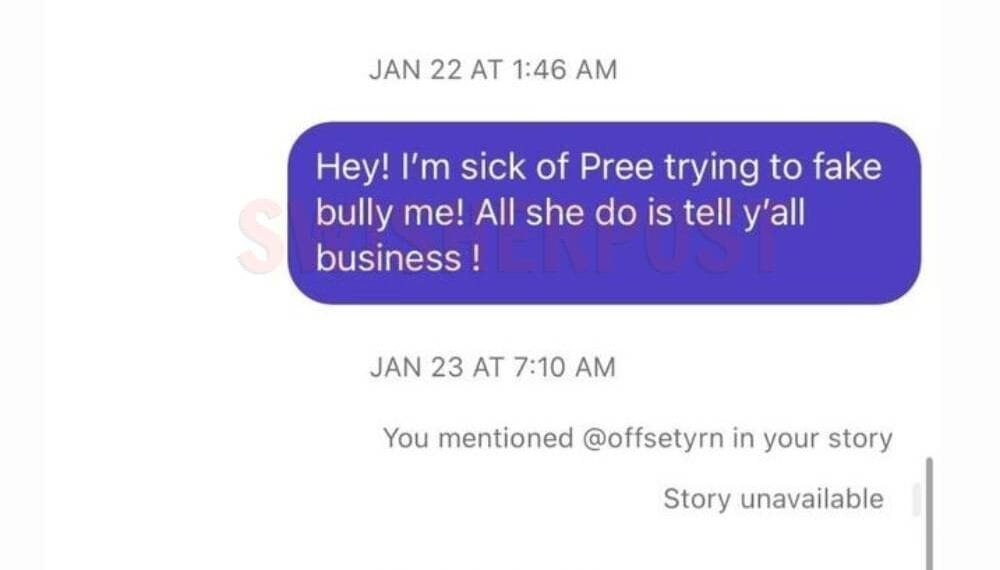Screen dimensions: 1000x570
Task: Click the word bully in the message
Action: click(x=354, y=212)
